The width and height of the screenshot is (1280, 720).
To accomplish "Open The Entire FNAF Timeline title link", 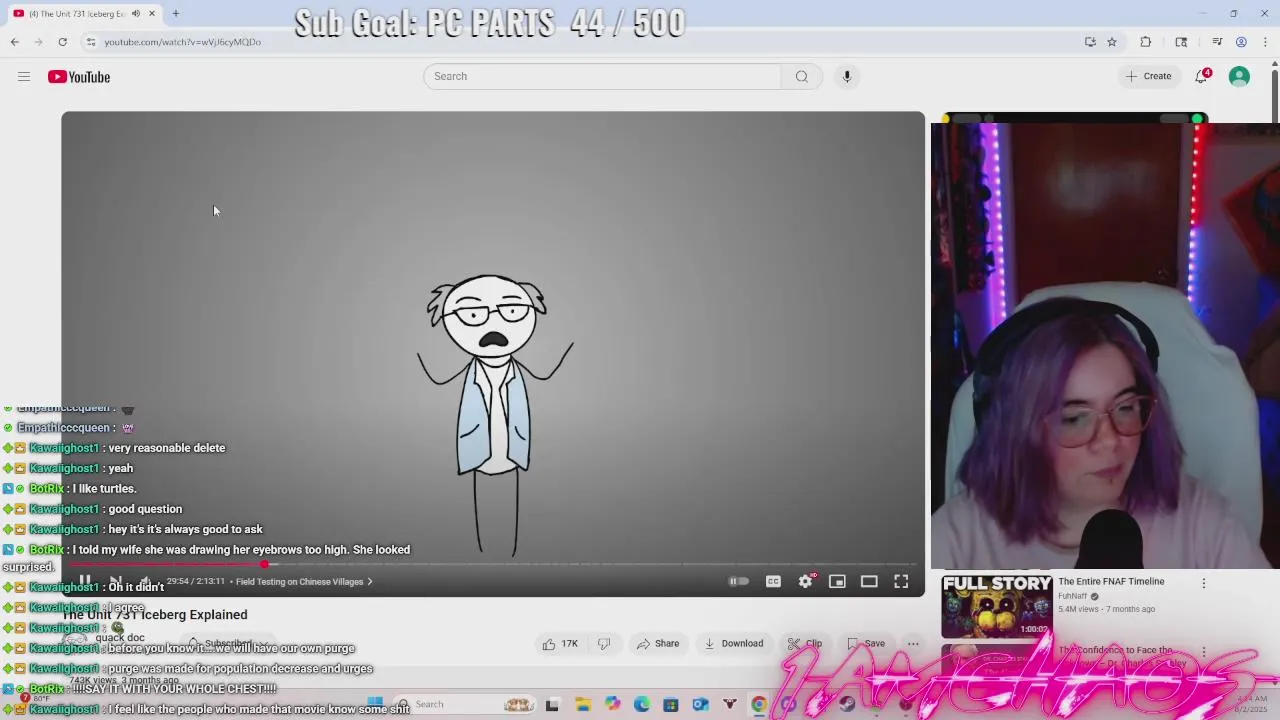I will (1111, 581).
